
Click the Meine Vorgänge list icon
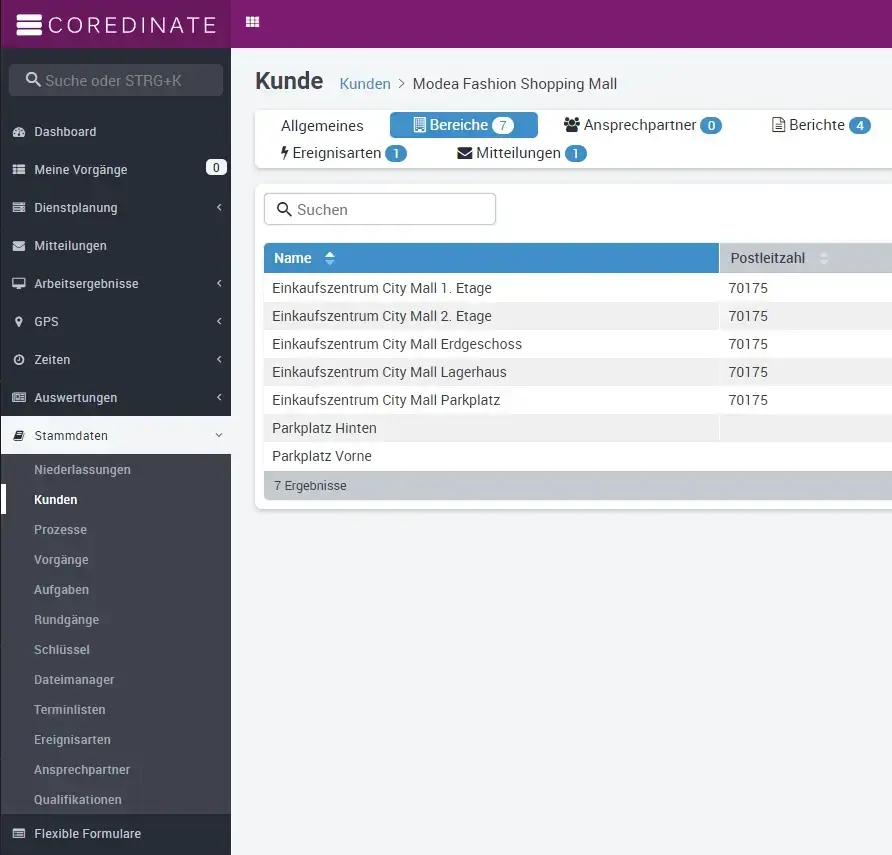[x=18, y=170]
